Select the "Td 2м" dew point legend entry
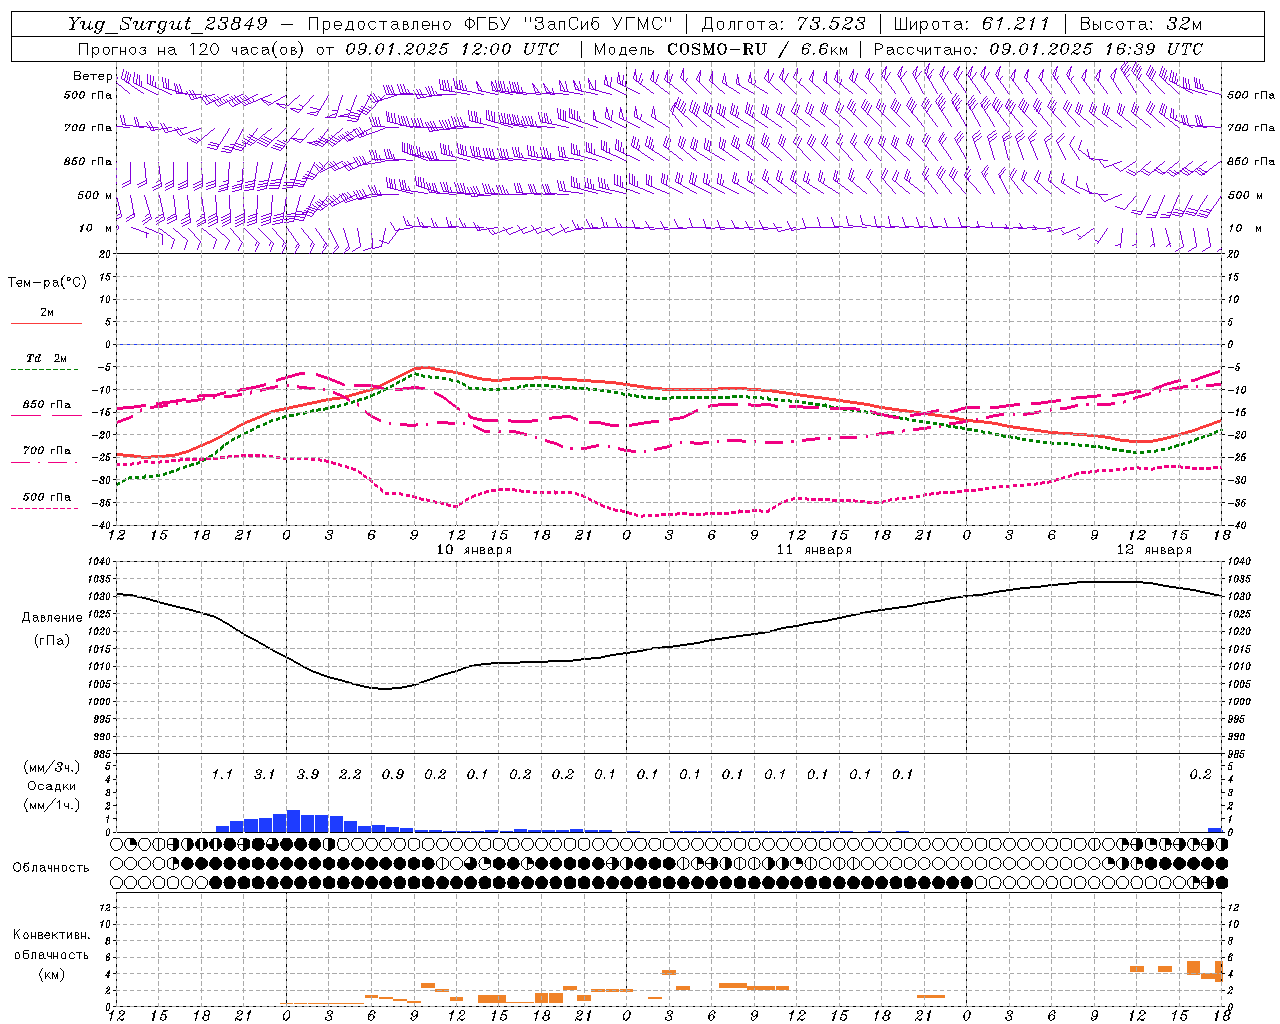Image resolution: width=1280 pixels, height=1024 pixels. click(47, 358)
